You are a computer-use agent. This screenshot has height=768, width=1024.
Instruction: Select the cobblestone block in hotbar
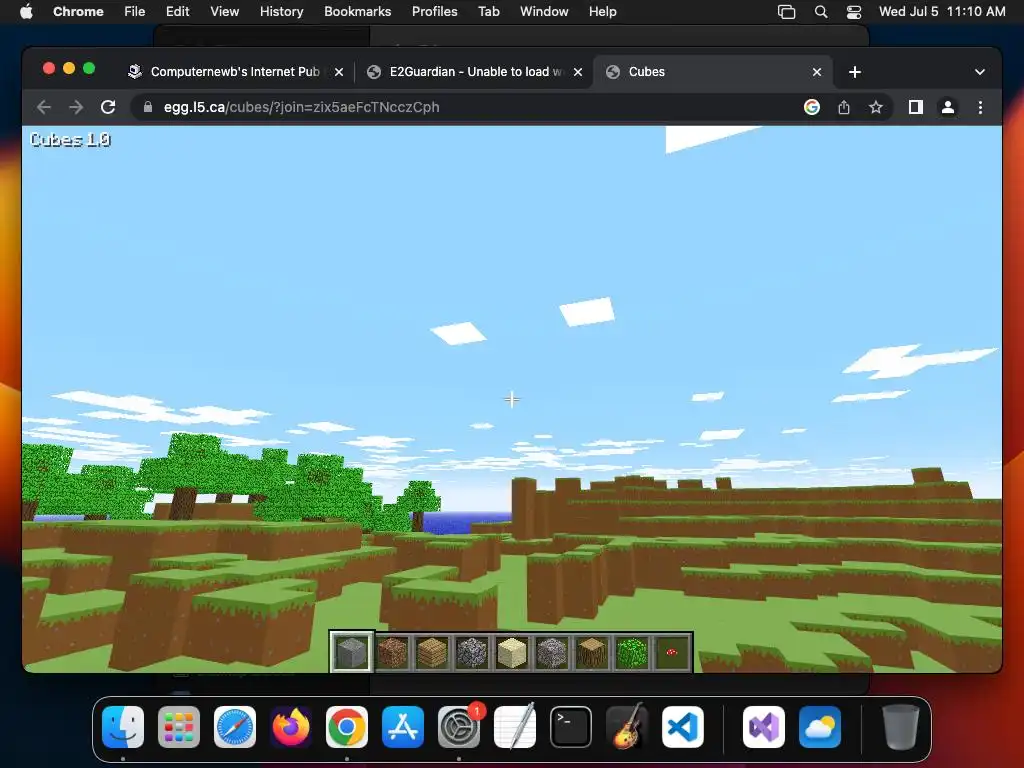pyautogui.click(x=472, y=652)
